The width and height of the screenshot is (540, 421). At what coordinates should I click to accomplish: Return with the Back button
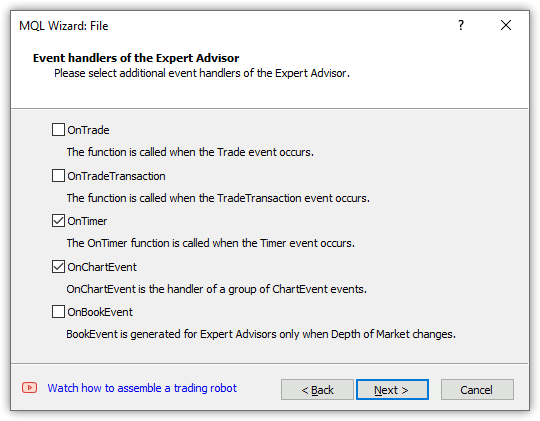pyautogui.click(x=317, y=390)
